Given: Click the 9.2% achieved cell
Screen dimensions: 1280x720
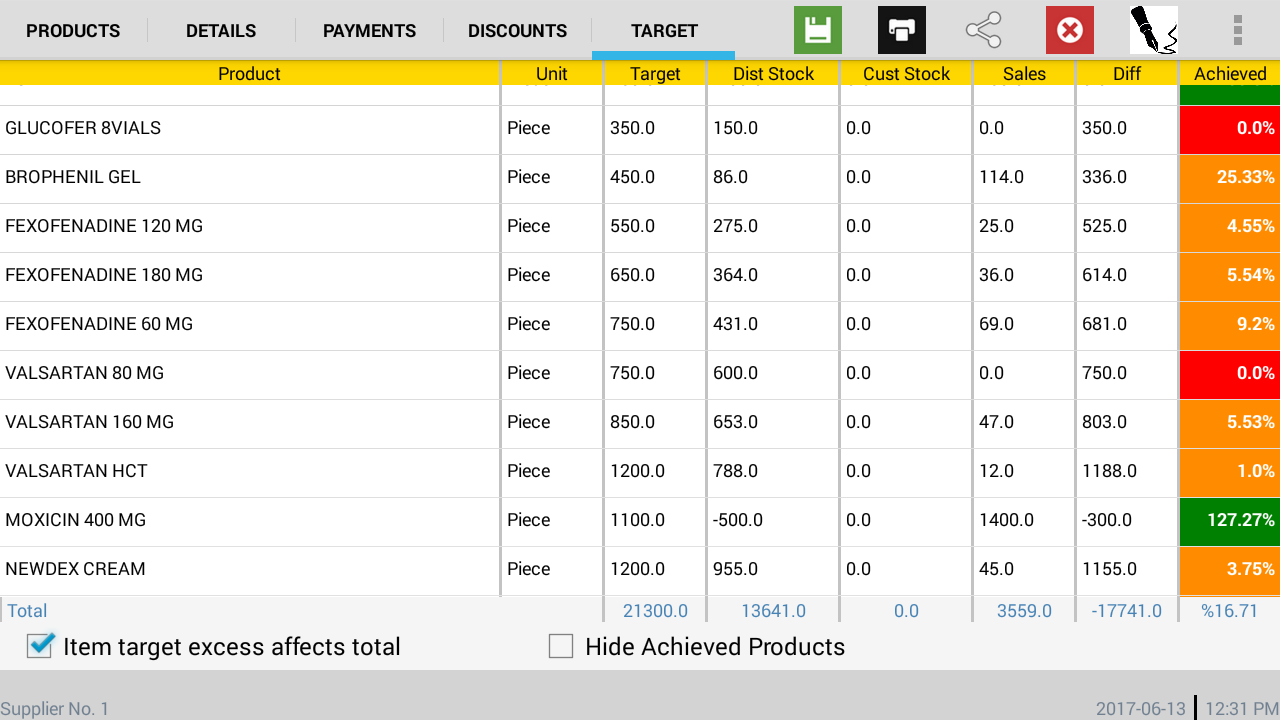Looking at the screenshot, I should click(1230, 325).
